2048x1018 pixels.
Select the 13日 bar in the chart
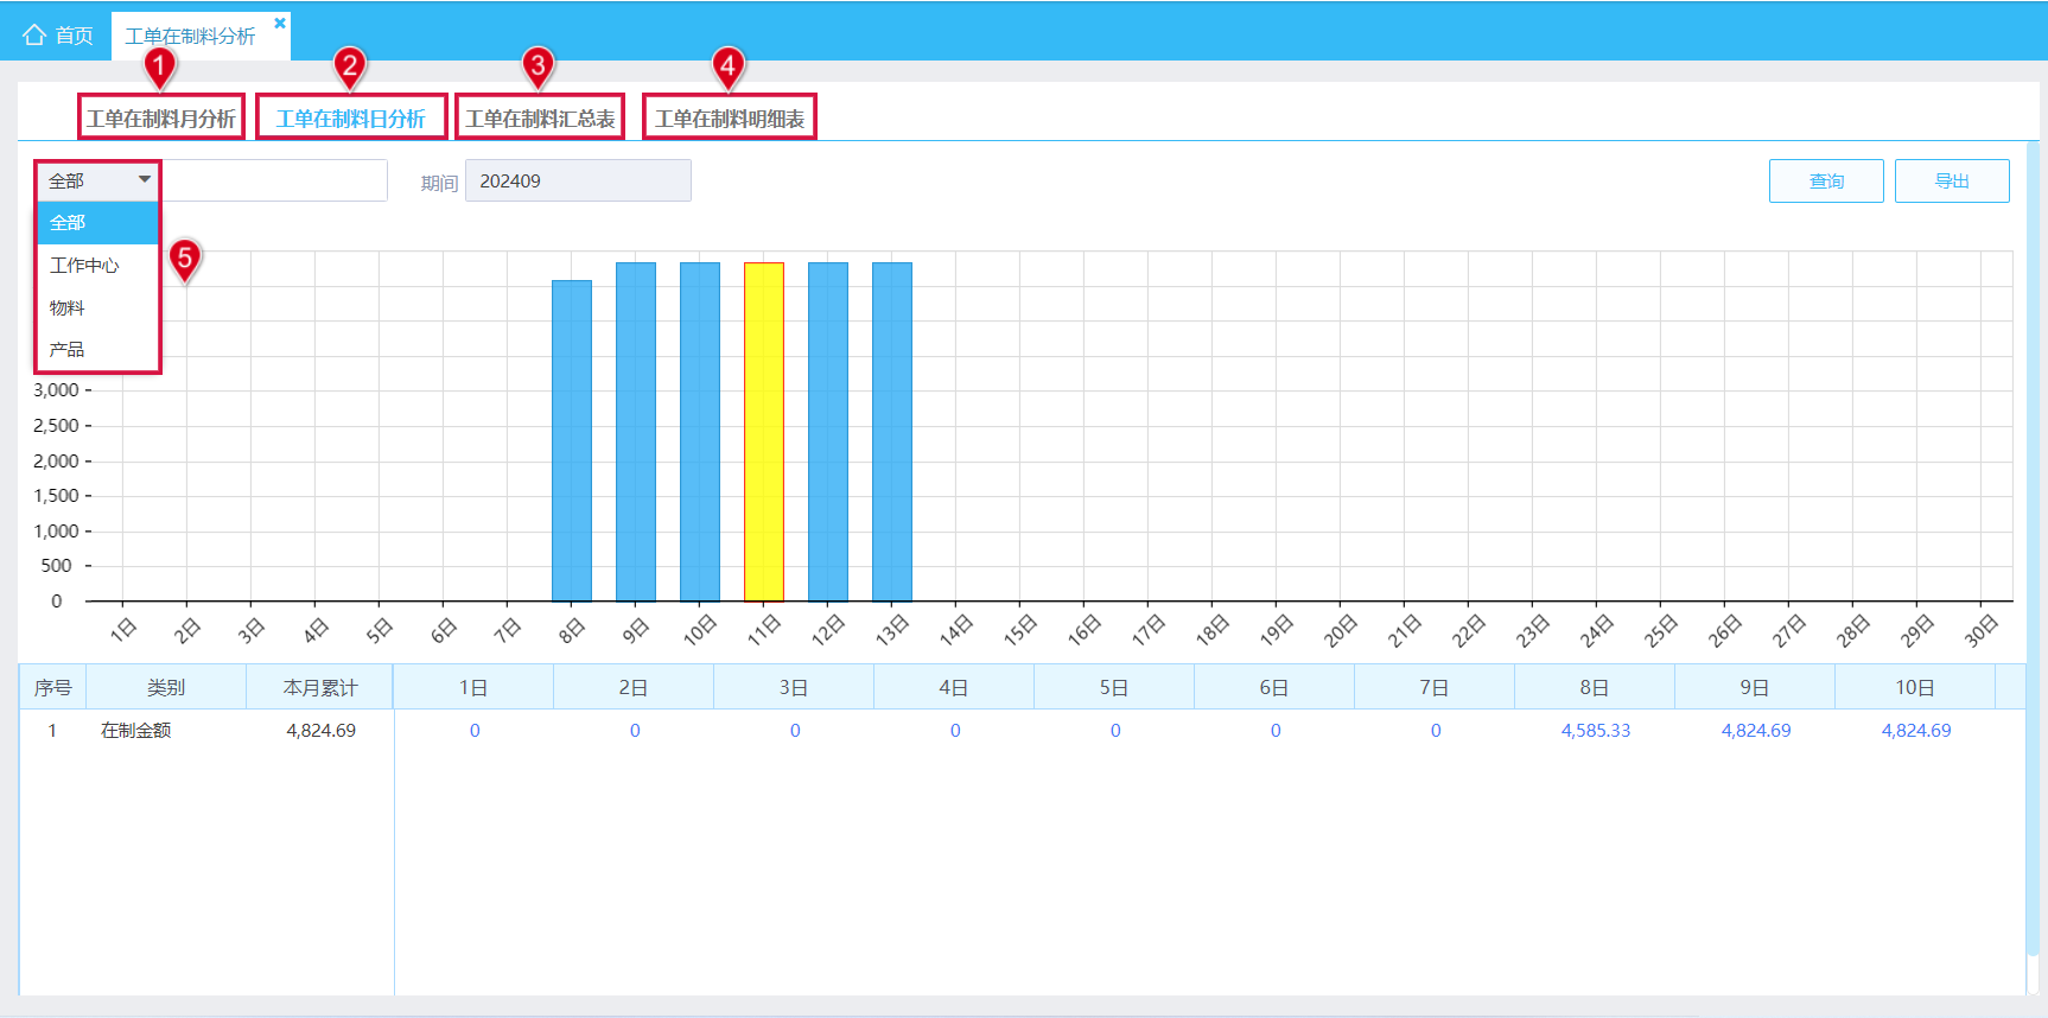click(x=892, y=432)
